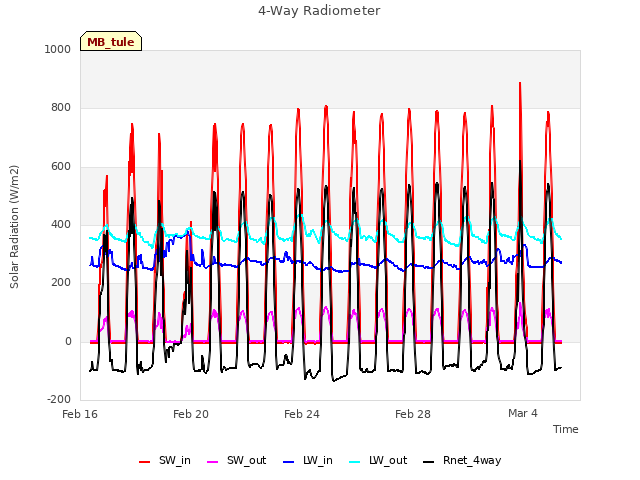Click the 600 y-axis tick label
Viewport: 640px width, 480px height.
click(61, 167)
